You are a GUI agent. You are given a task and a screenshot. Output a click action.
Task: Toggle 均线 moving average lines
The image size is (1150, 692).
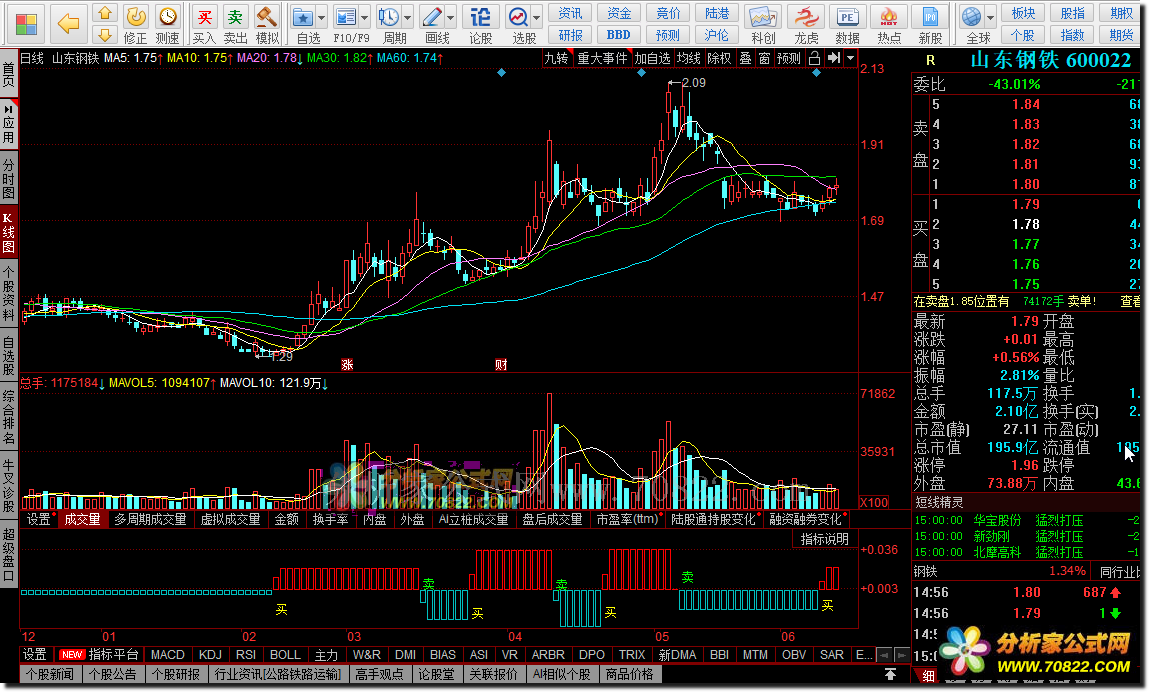pos(689,58)
